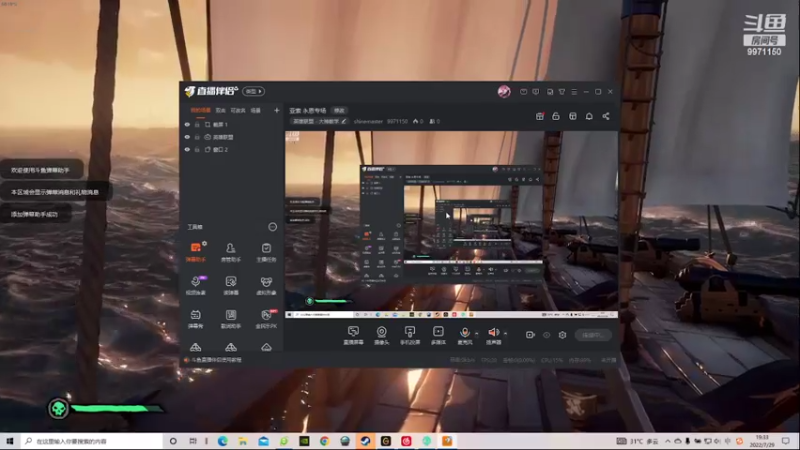
Task: Open the user avatar in title bar
Action: pyautogui.click(x=504, y=92)
